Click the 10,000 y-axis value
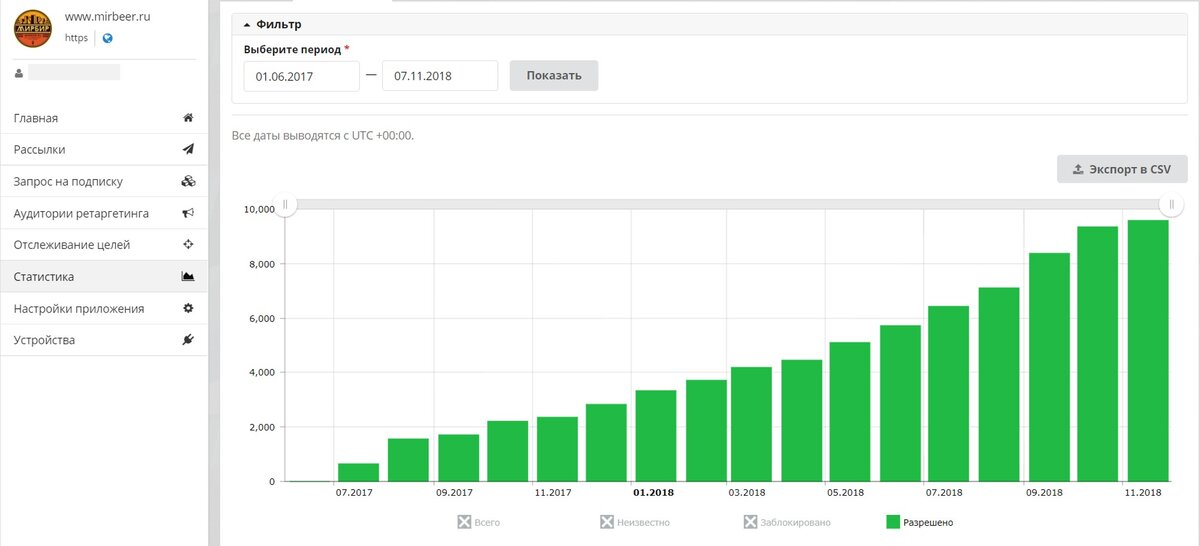The width and height of the screenshot is (1200, 546). (260, 210)
